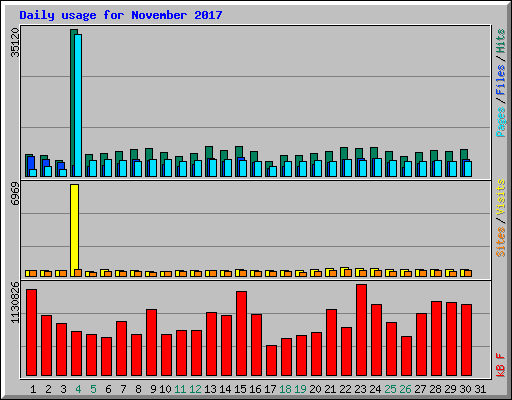
Task: Click the red KB bar for day 21
Action: click(x=331, y=343)
